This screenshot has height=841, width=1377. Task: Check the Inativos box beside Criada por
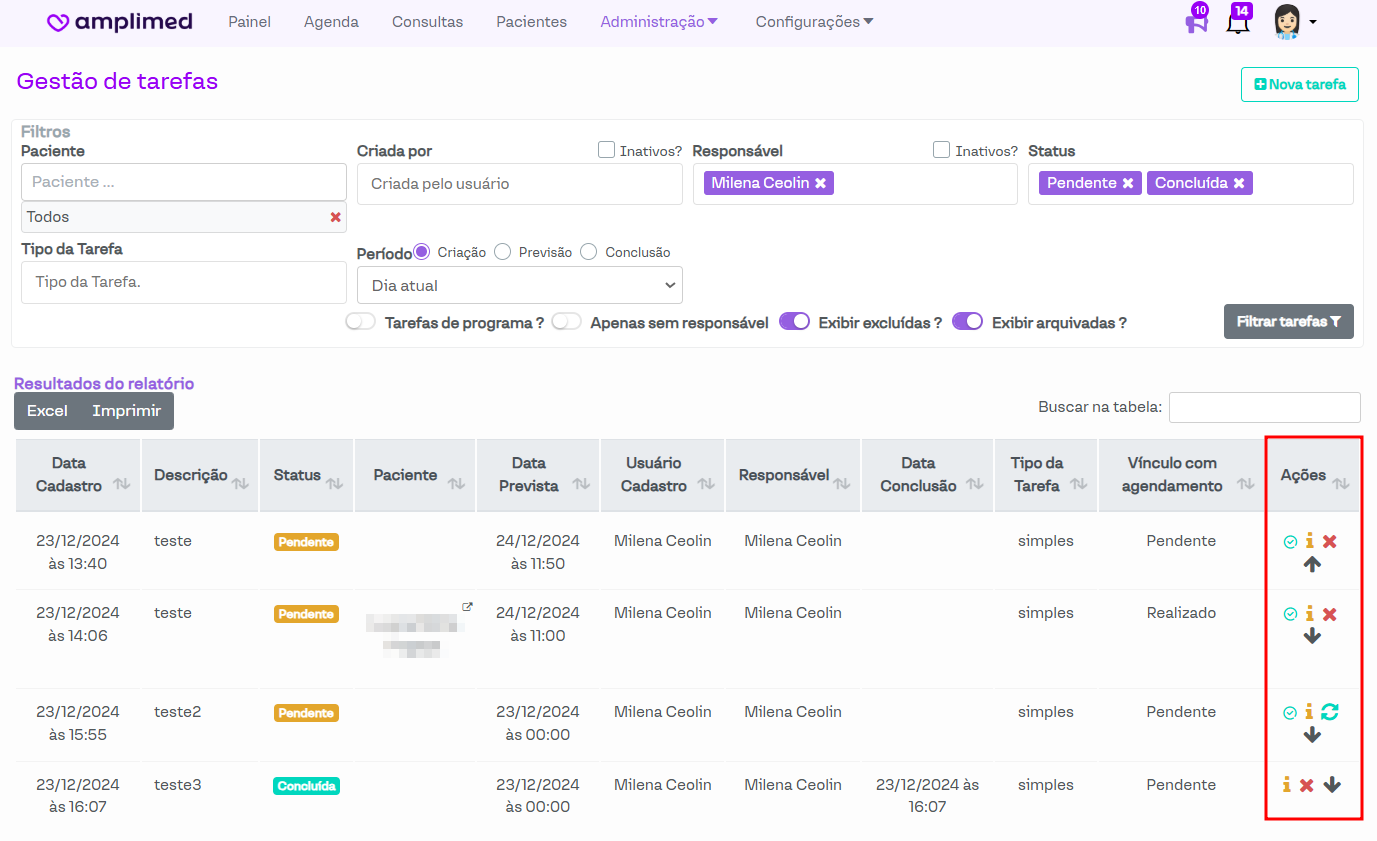[606, 150]
